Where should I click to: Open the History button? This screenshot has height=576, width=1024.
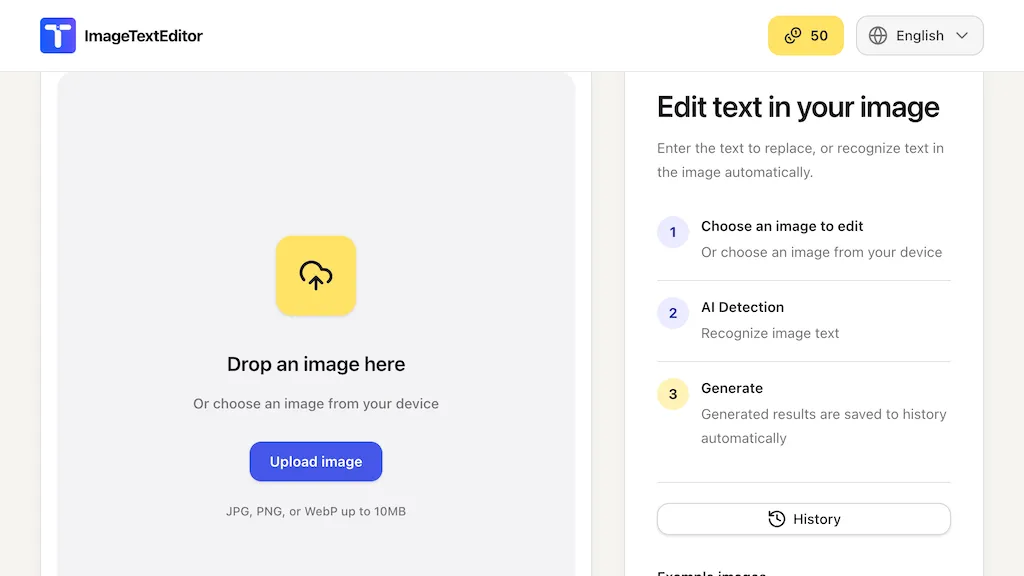click(x=804, y=519)
